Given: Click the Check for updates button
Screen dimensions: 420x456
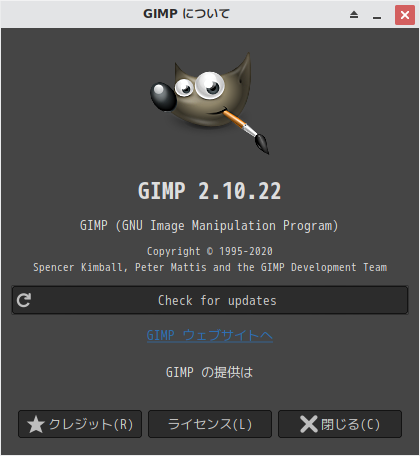Looking at the screenshot, I should click(x=210, y=300).
